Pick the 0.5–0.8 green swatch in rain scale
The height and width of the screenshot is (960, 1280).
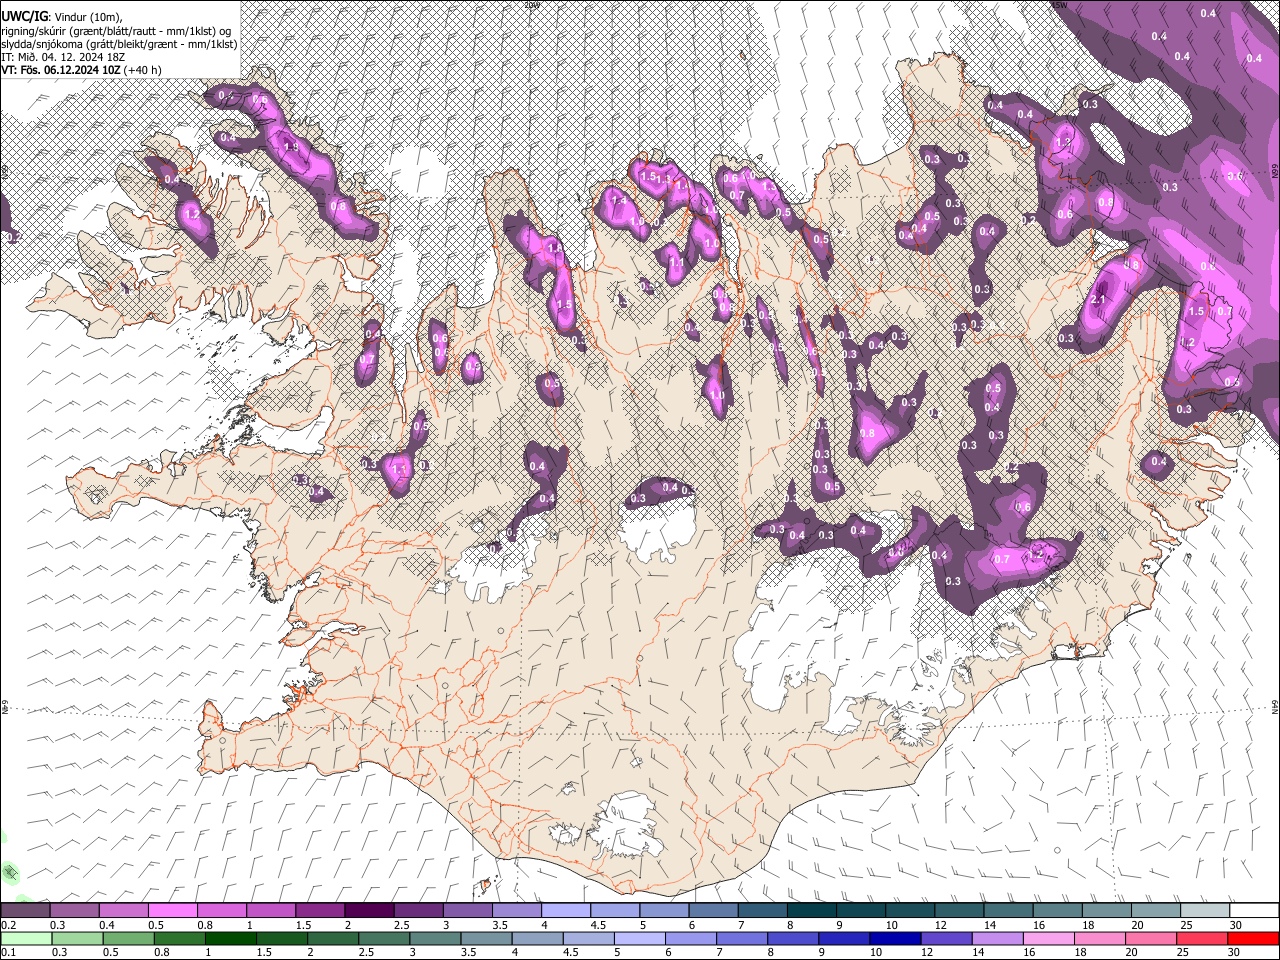pos(129,938)
